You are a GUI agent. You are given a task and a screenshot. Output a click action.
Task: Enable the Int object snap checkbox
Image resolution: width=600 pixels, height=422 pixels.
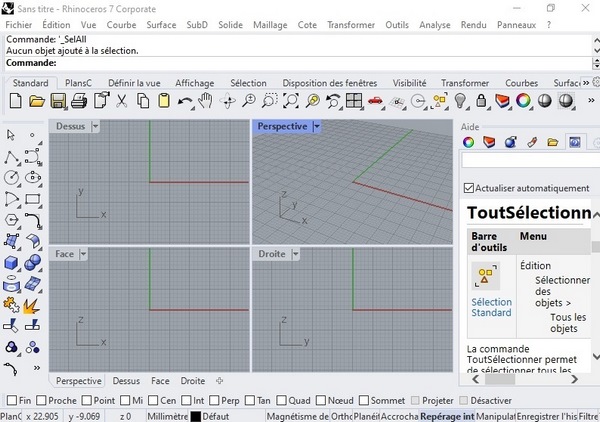tap(186, 400)
